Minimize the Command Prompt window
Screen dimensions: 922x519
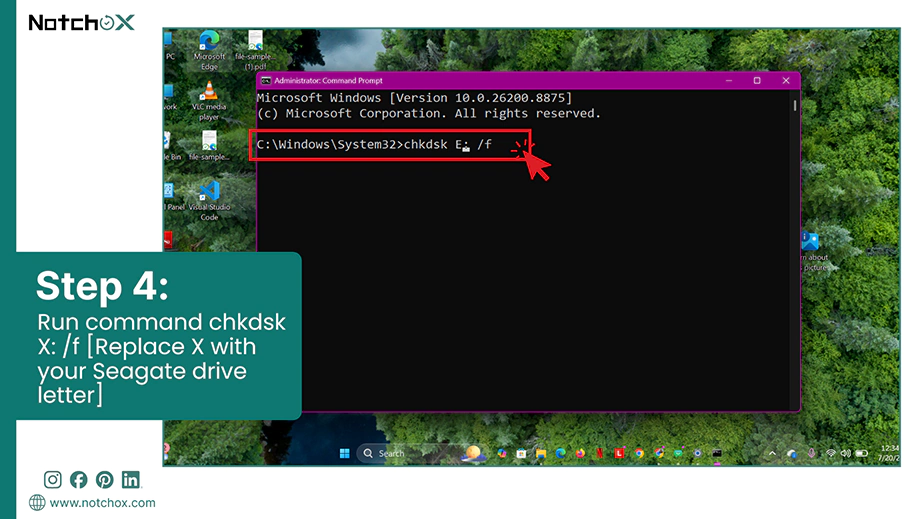coord(729,81)
